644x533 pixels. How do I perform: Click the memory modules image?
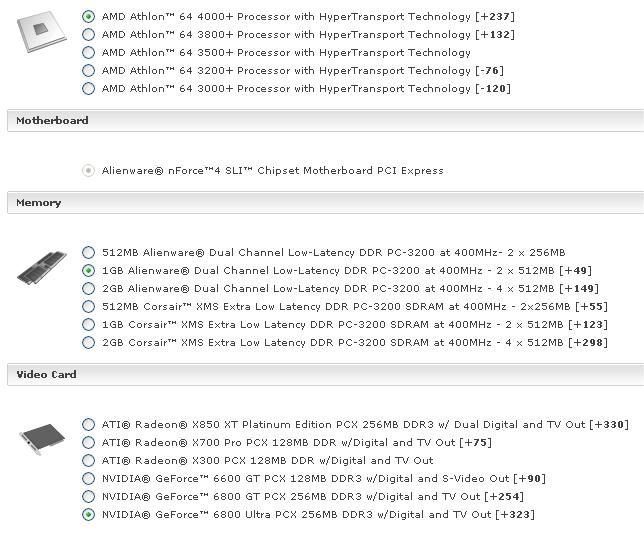point(42,269)
